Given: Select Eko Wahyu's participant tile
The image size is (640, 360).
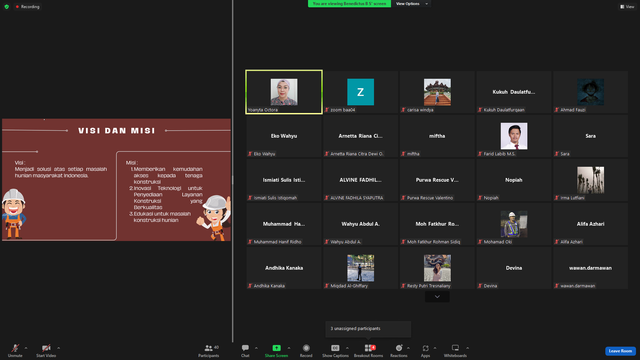Looking at the screenshot, I should [x=284, y=136].
